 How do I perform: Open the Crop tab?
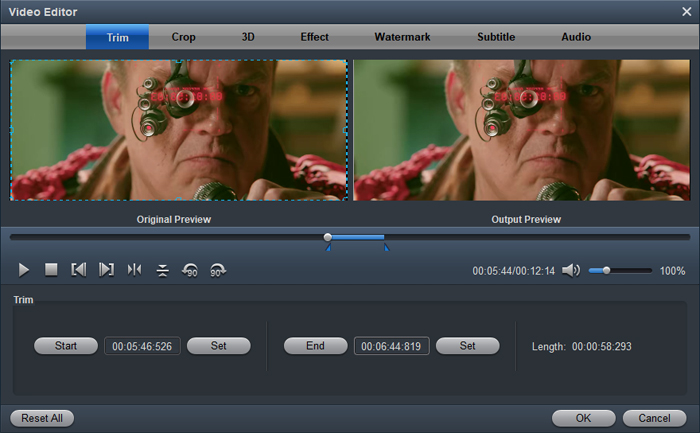[x=183, y=37]
